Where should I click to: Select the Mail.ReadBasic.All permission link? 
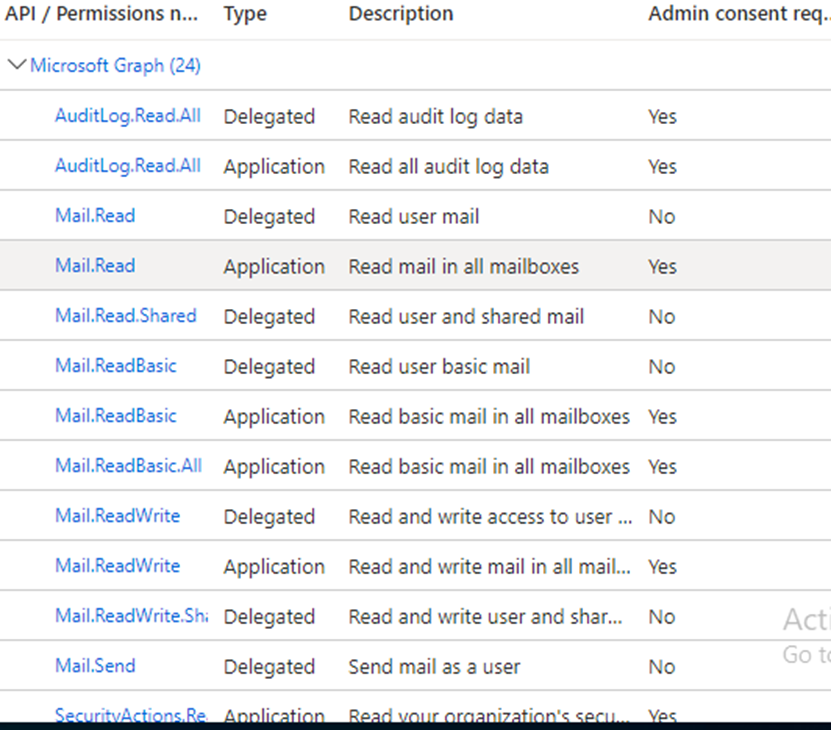click(x=128, y=466)
